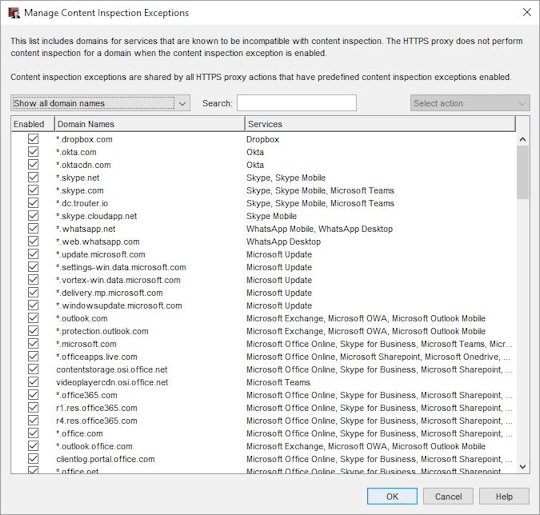The image size is (540, 515).
Task: Disable the *.outlook.com exception
Action: [x=33, y=318]
